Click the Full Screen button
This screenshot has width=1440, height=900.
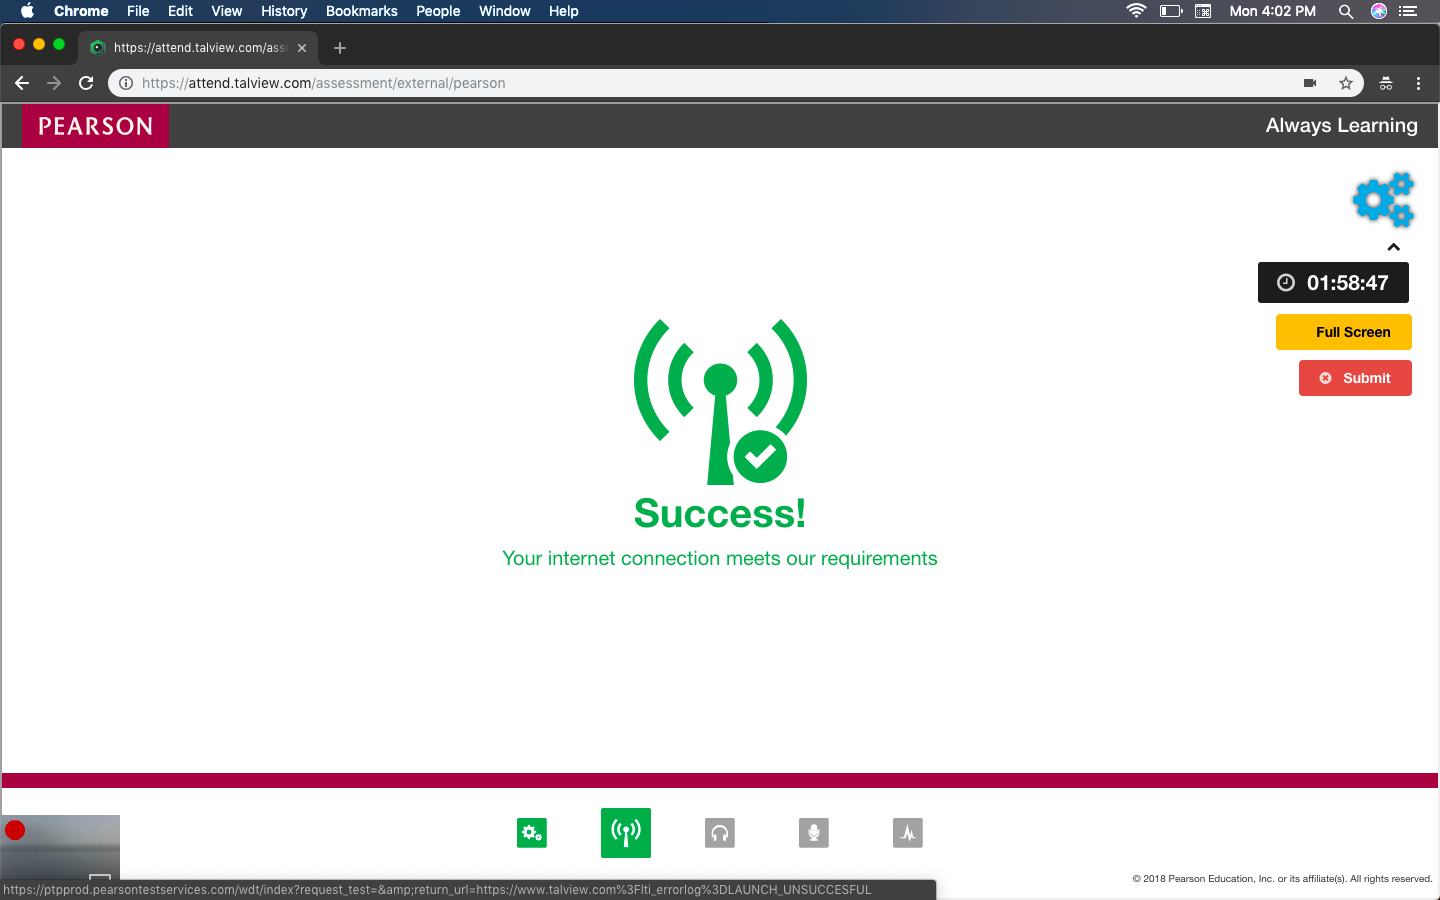point(1344,332)
